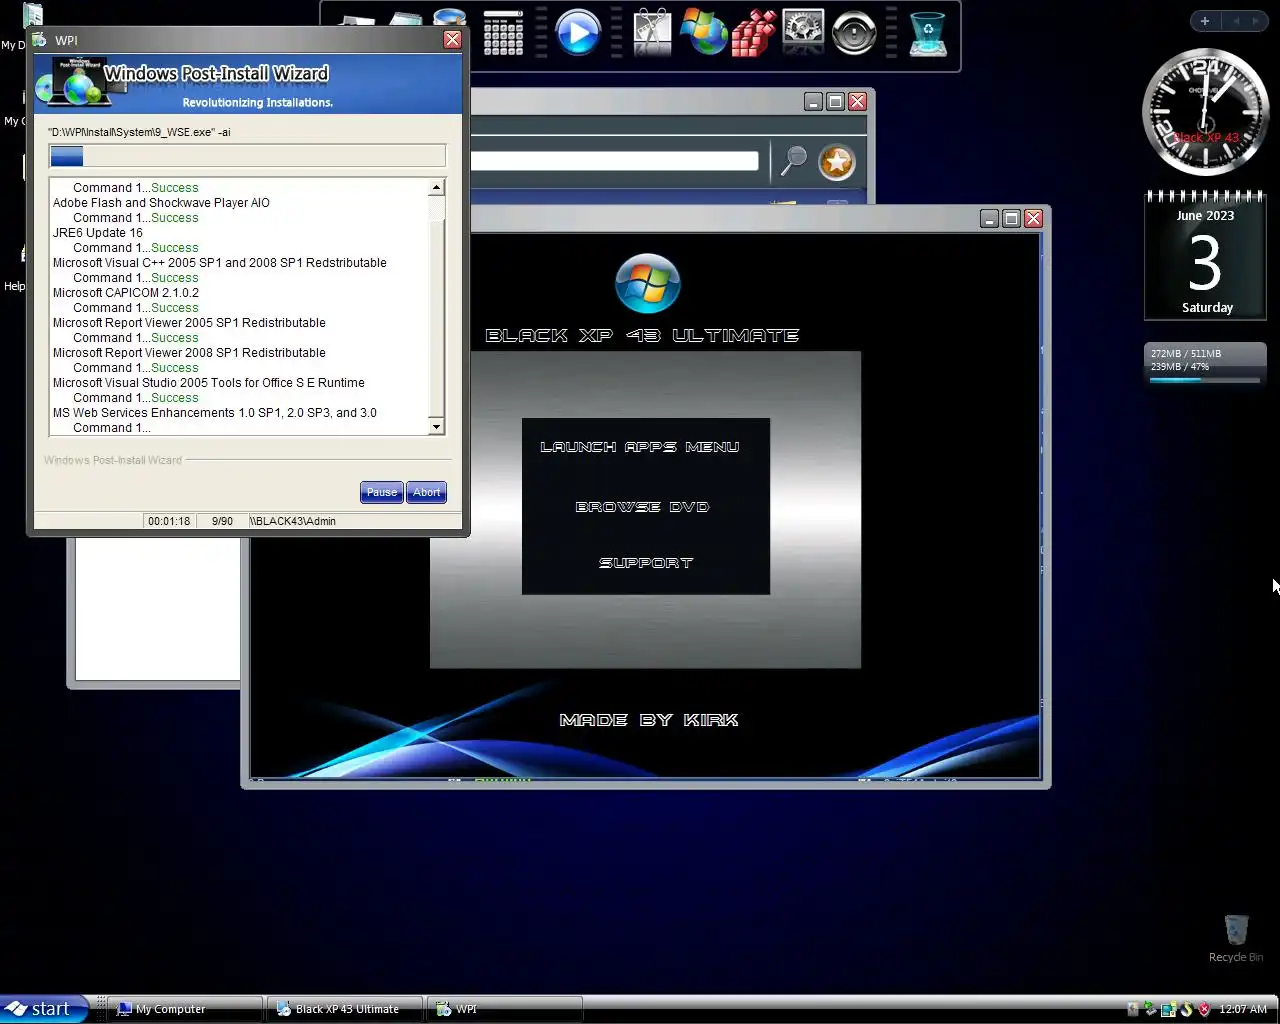Click the June 2023 calendar gadget
Image resolution: width=1280 pixels, height=1024 pixels.
pos(1205,257)
